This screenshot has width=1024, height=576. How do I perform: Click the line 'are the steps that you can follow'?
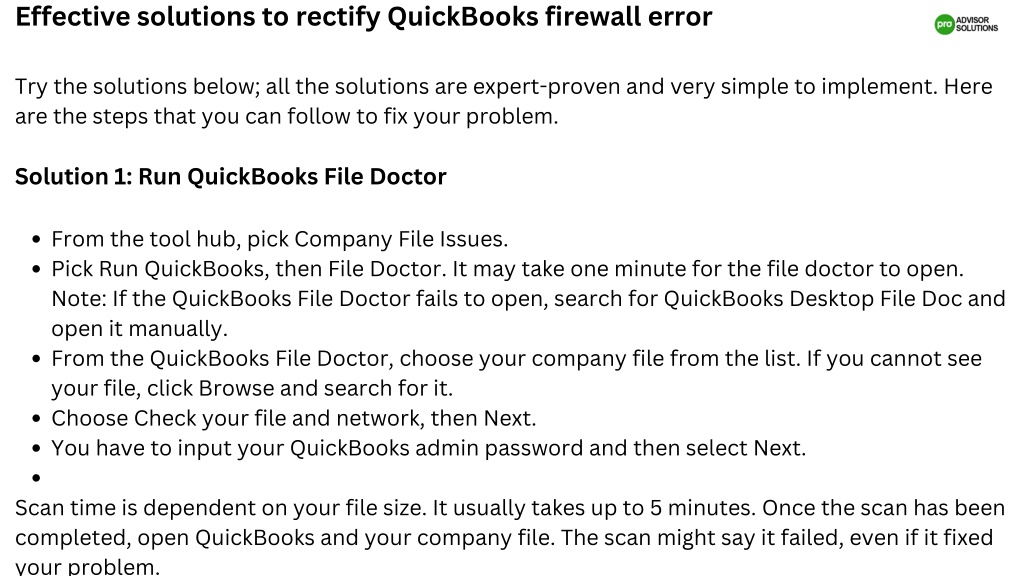point(287,116)
